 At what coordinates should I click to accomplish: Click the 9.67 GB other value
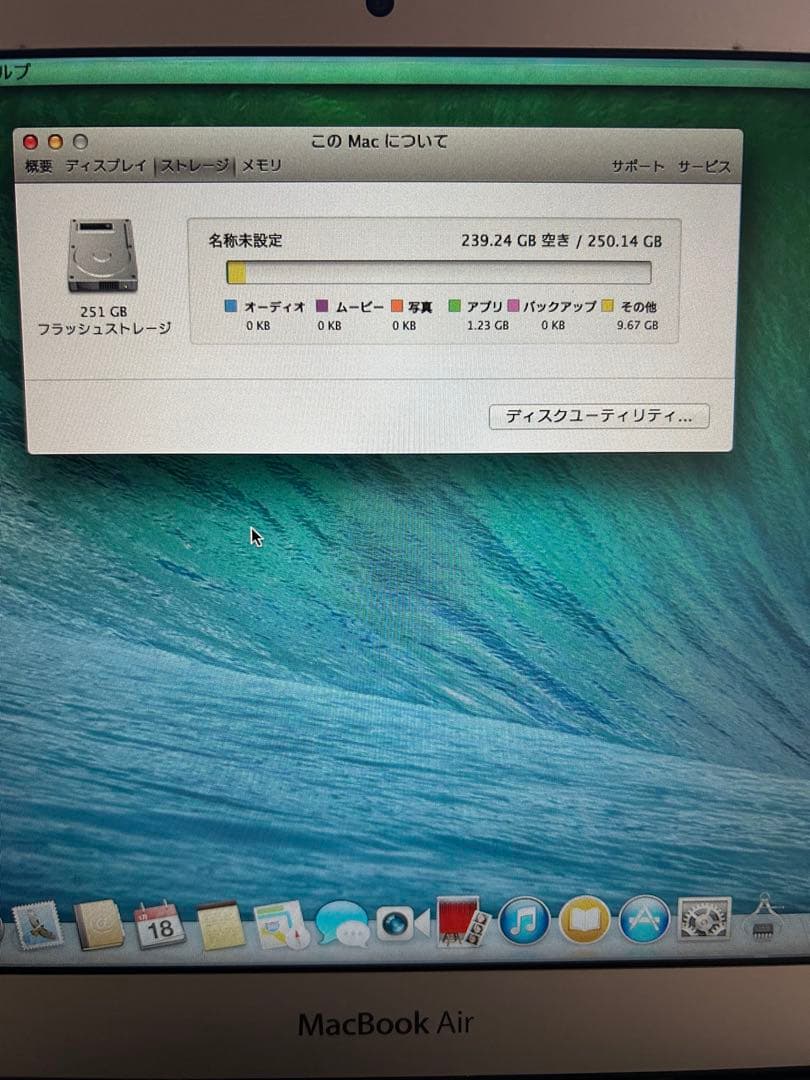637,325
